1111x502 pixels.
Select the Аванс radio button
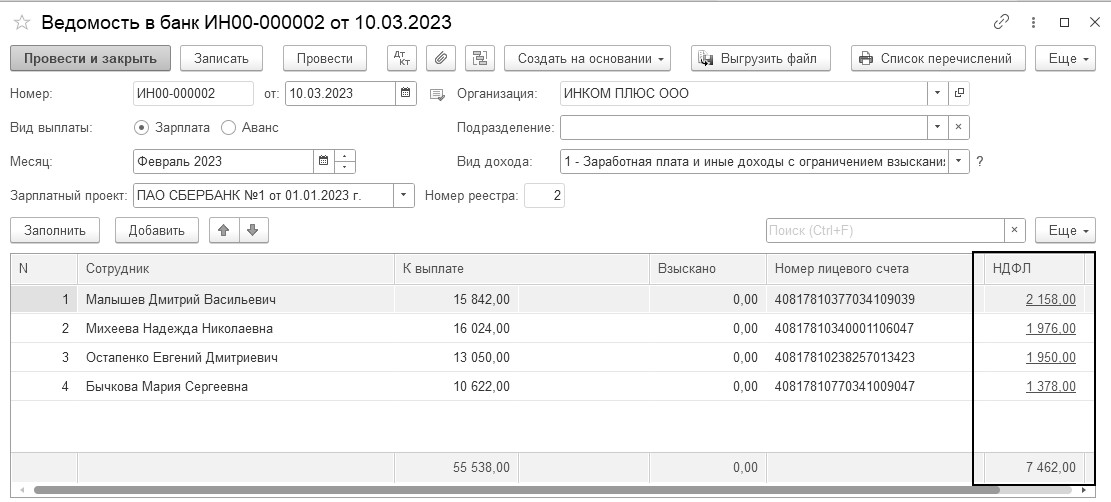pyautogui.click(x=228, y=128)
